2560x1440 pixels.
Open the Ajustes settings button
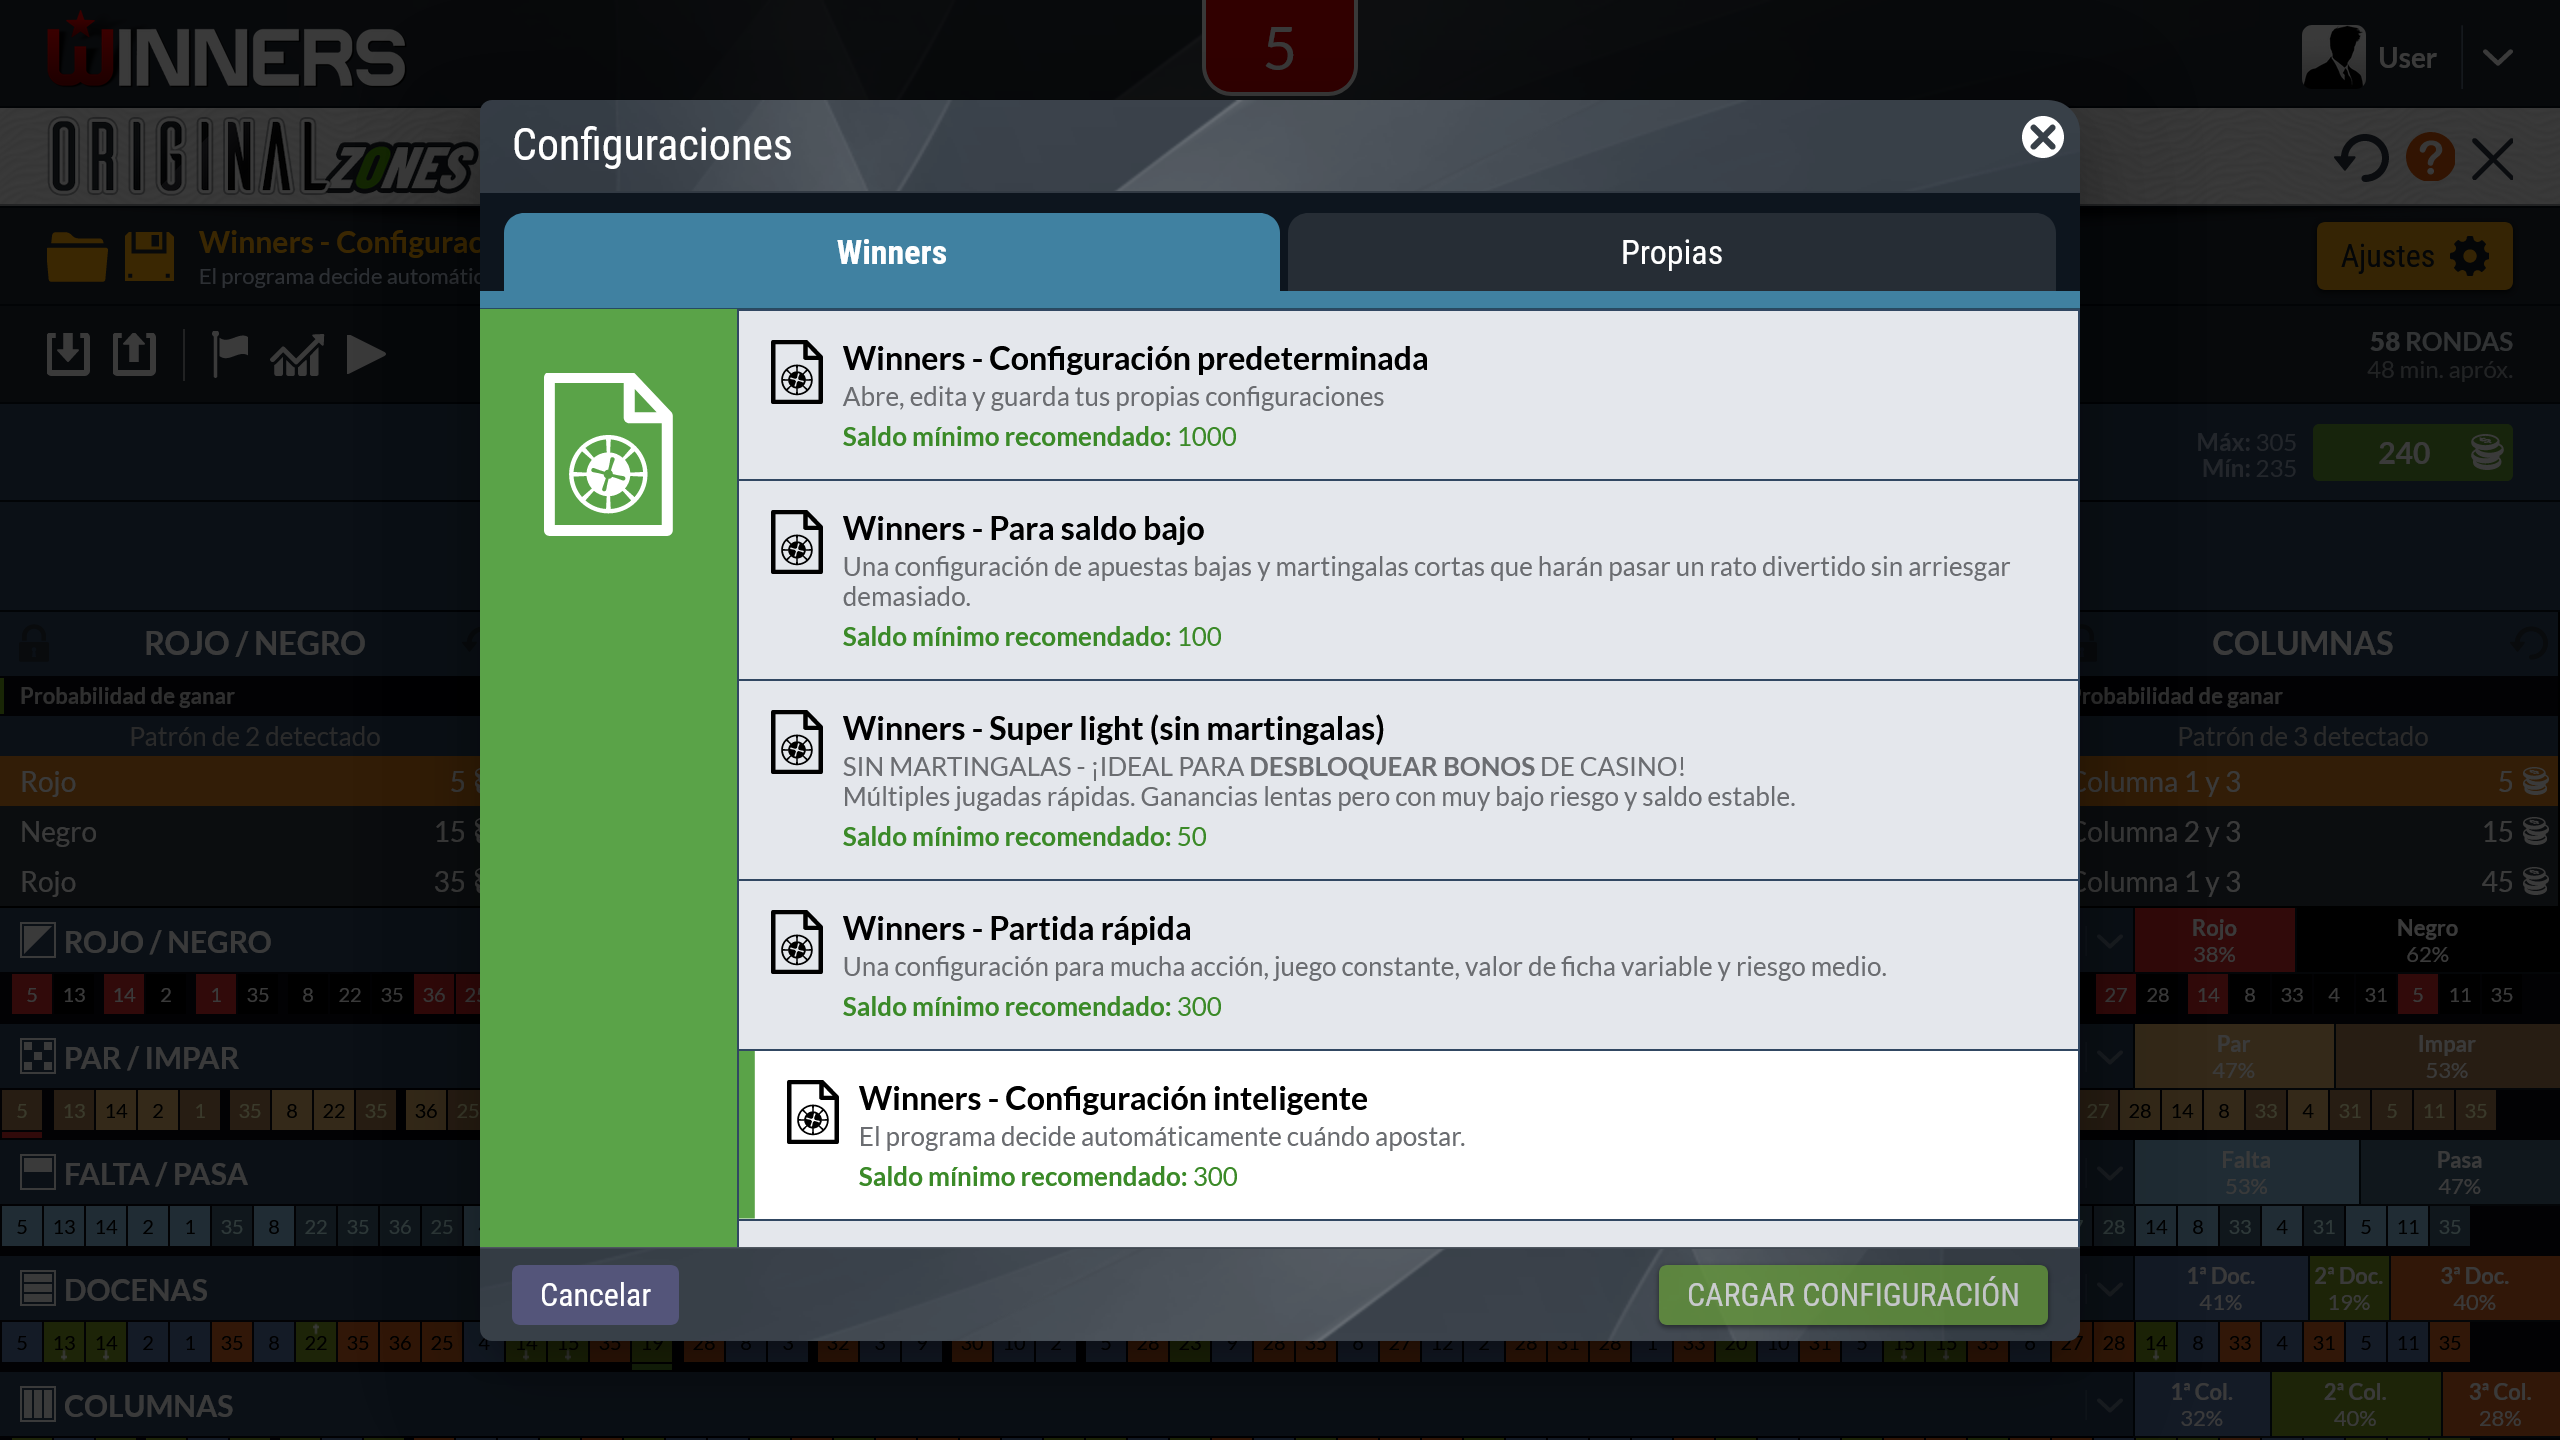pyautogui.click(x=2414, y=256)
